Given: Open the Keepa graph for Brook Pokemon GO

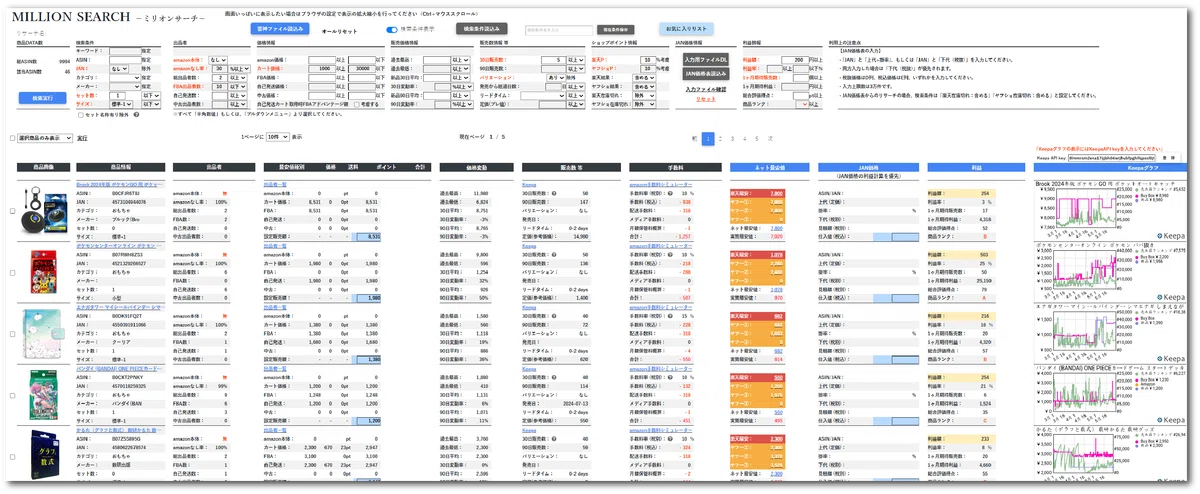Looking at the screenshot, I should (1110, 209).
